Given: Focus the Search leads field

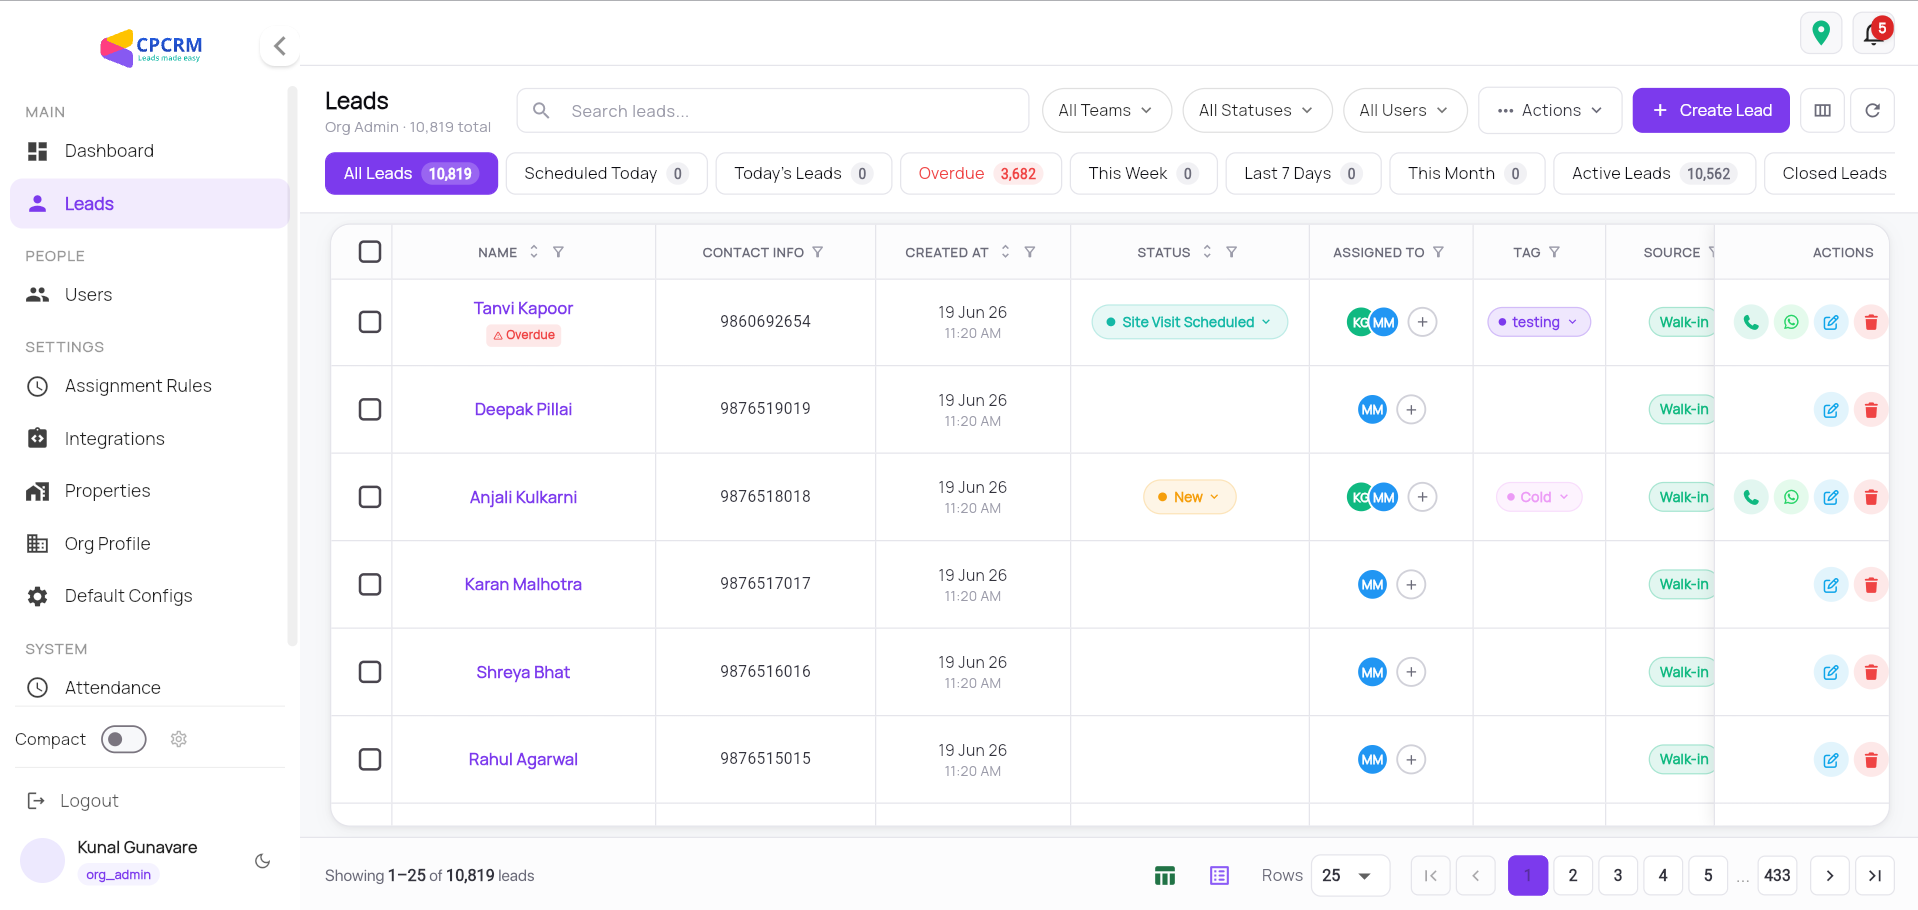Looking at the screenshot, I should [x=773, y=110].
